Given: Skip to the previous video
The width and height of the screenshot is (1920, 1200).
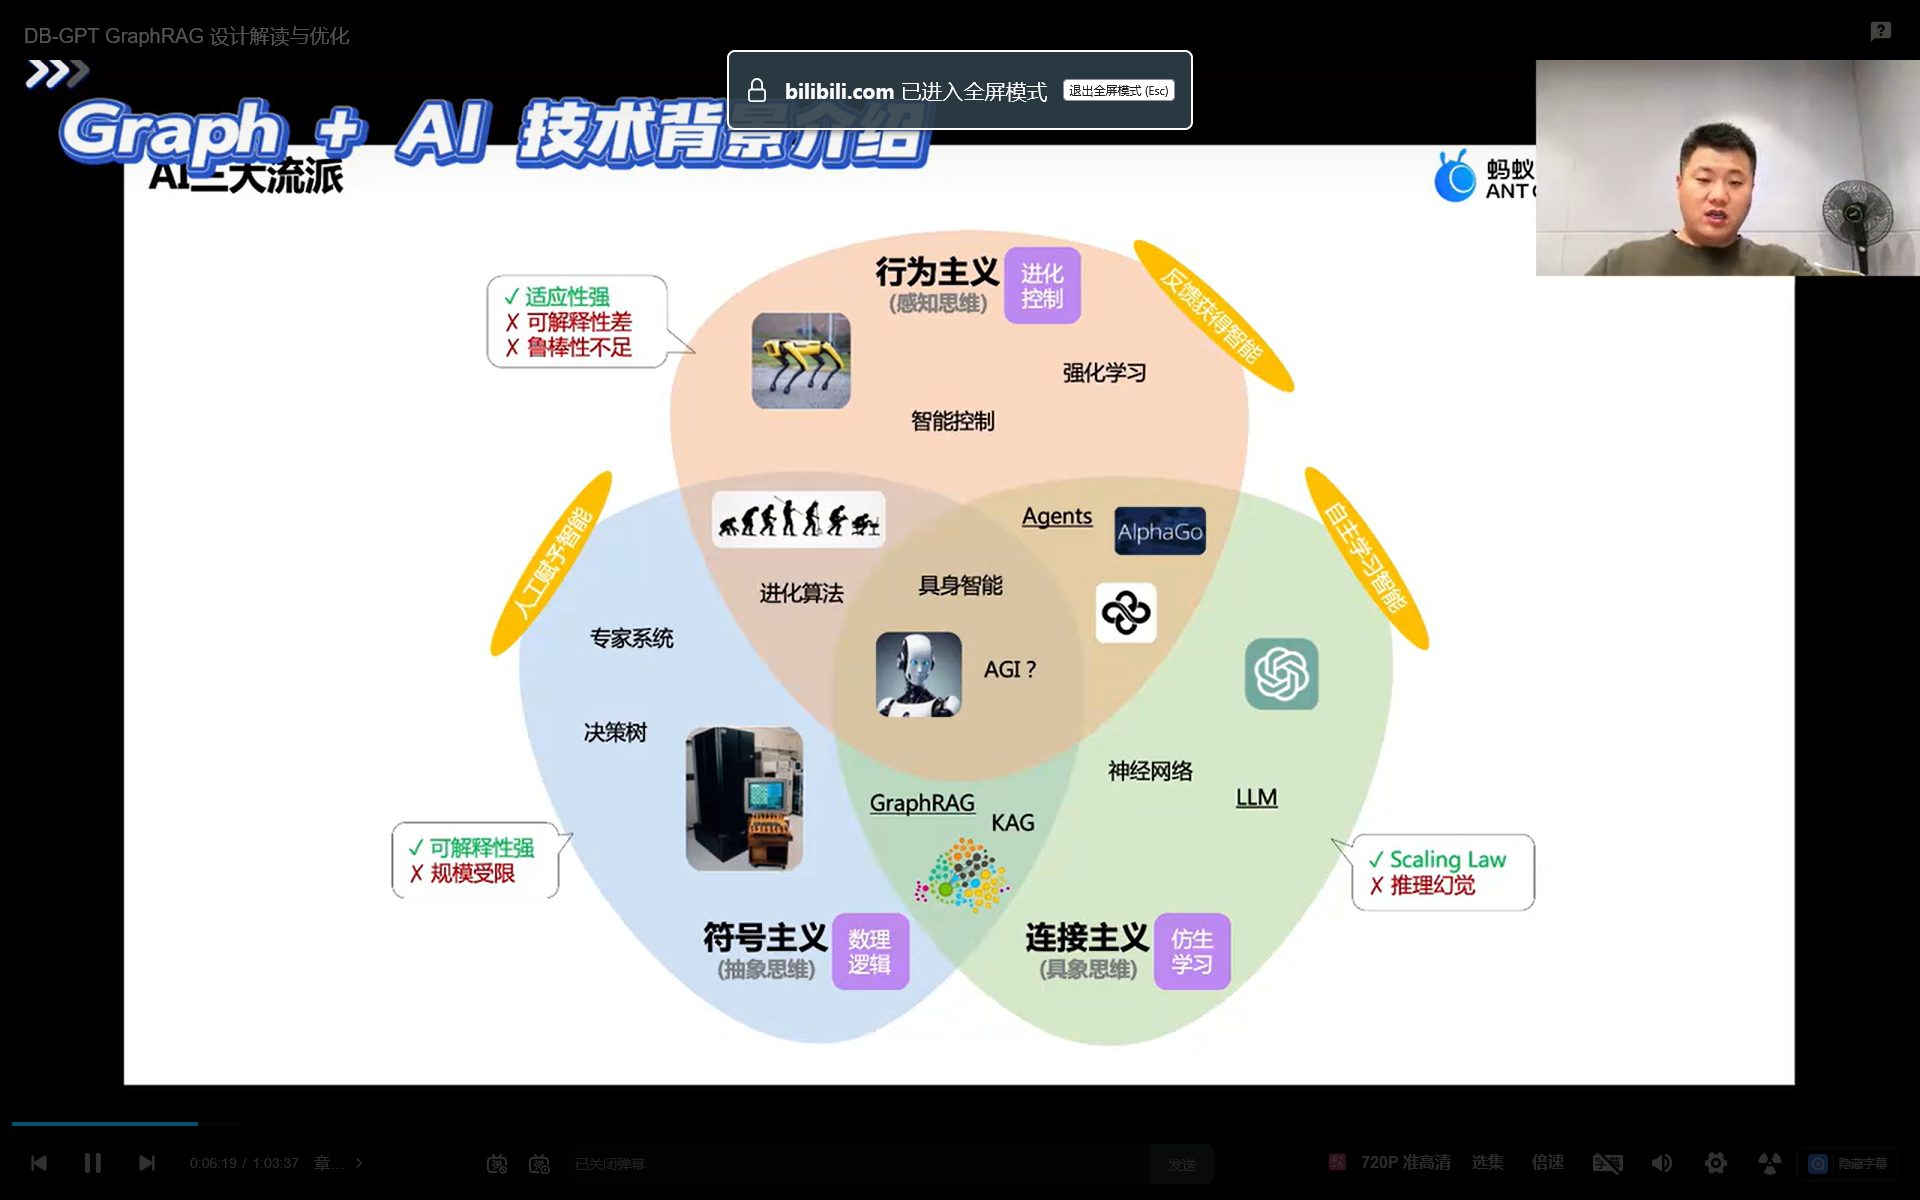Looking at the screenshot, I should (x=39, y=1163).
